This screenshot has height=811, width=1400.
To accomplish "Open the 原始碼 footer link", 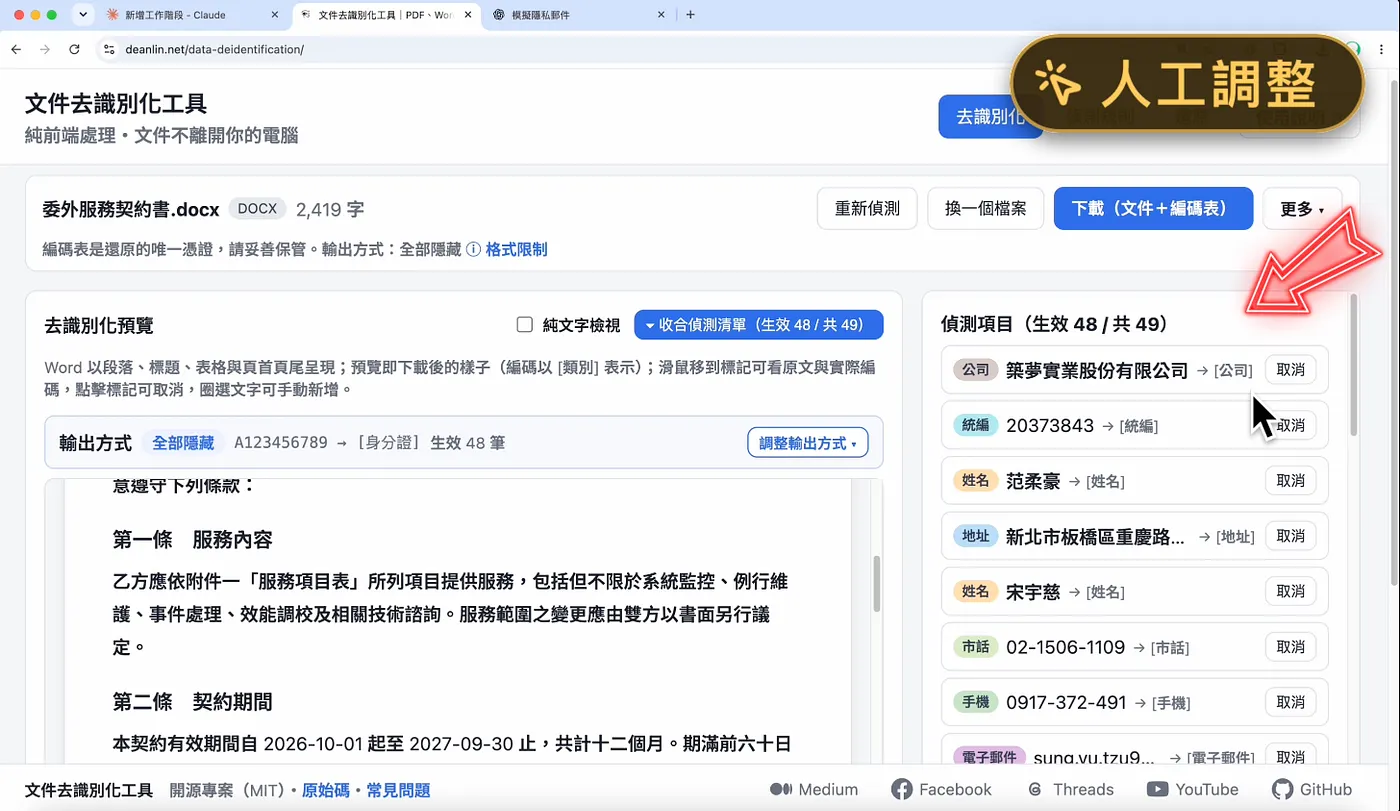I will [326, 790].
